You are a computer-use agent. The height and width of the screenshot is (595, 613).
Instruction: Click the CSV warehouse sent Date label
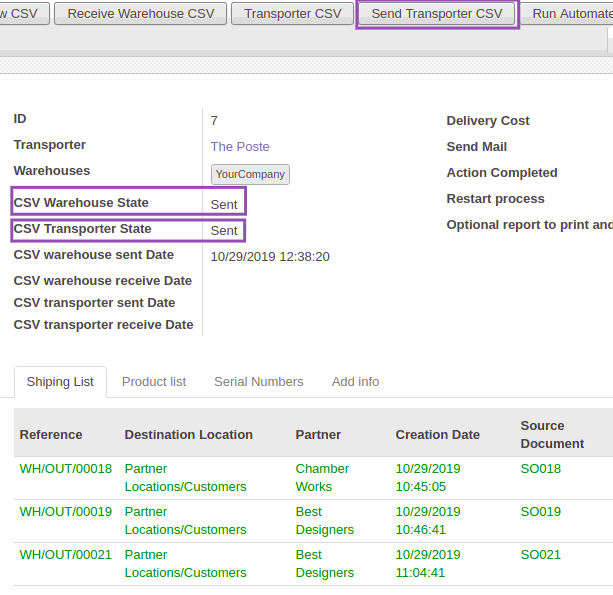93,255
